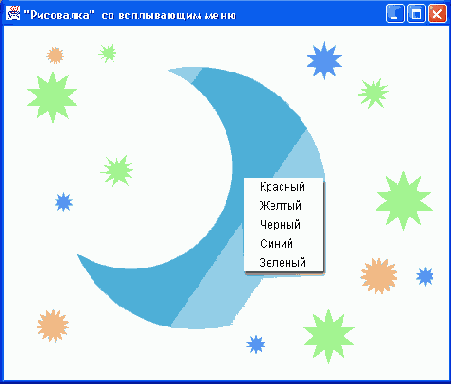Click the small orange star at top left
This screenshot has width=451, height=384.
click(55, 55)
